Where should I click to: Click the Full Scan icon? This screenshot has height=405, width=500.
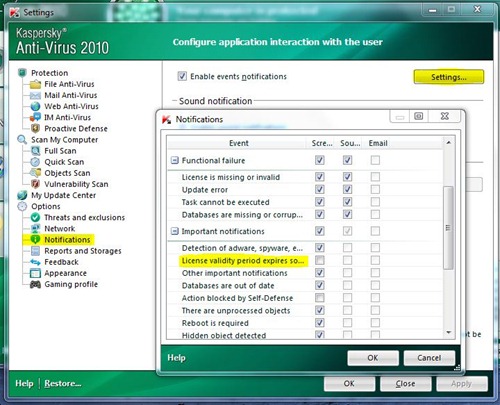35,151
